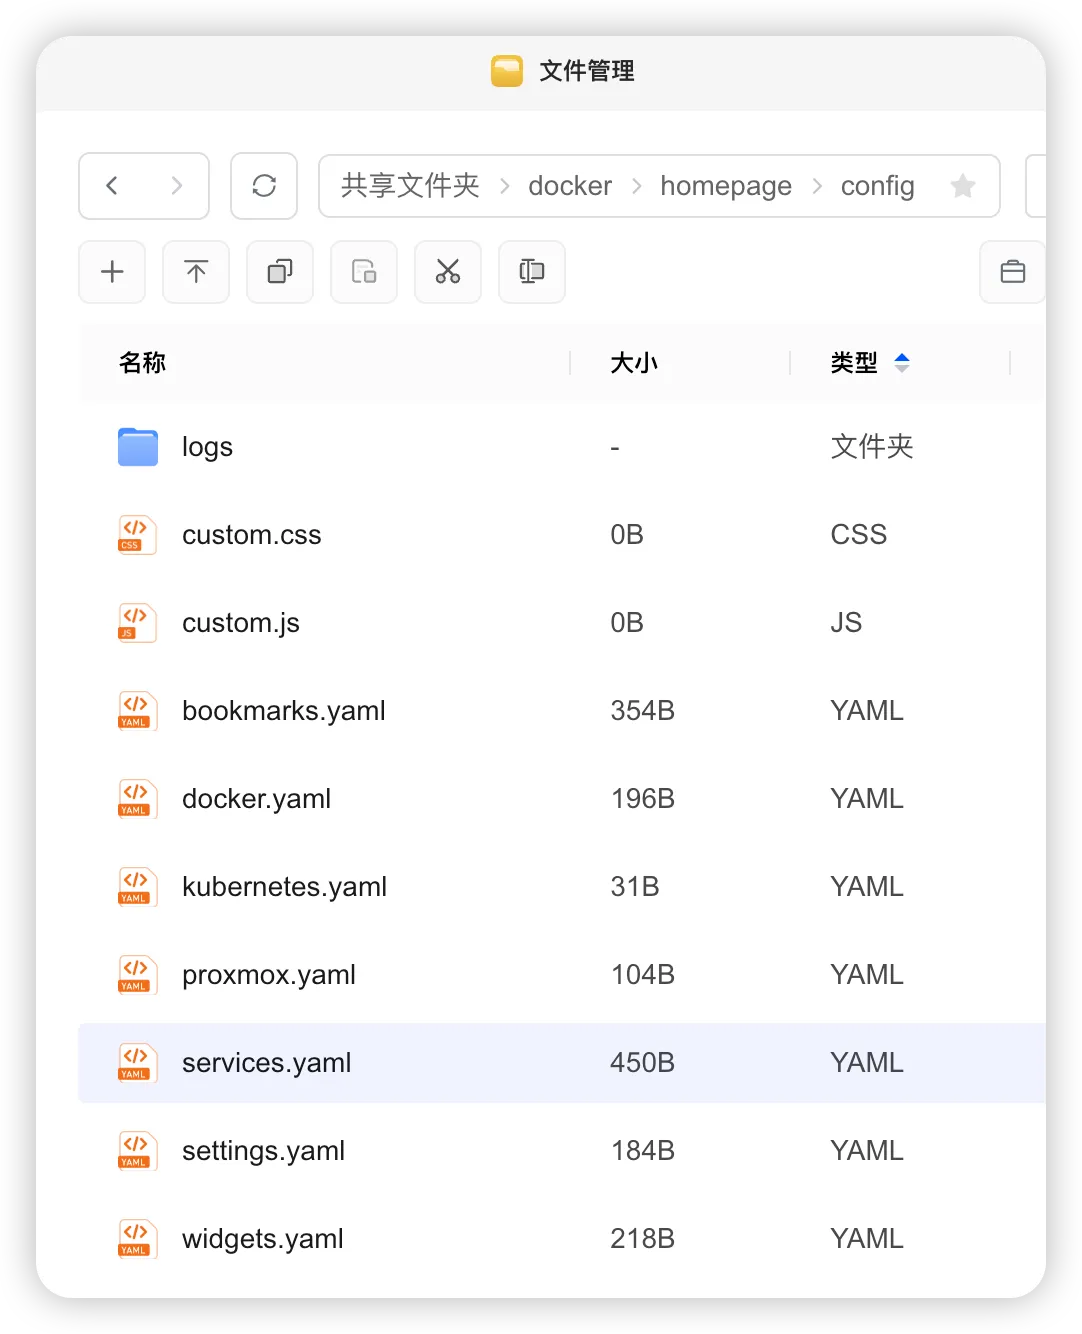
Task: Click the 450B size of services.yaml
Action: click(x=643, y=1063)
